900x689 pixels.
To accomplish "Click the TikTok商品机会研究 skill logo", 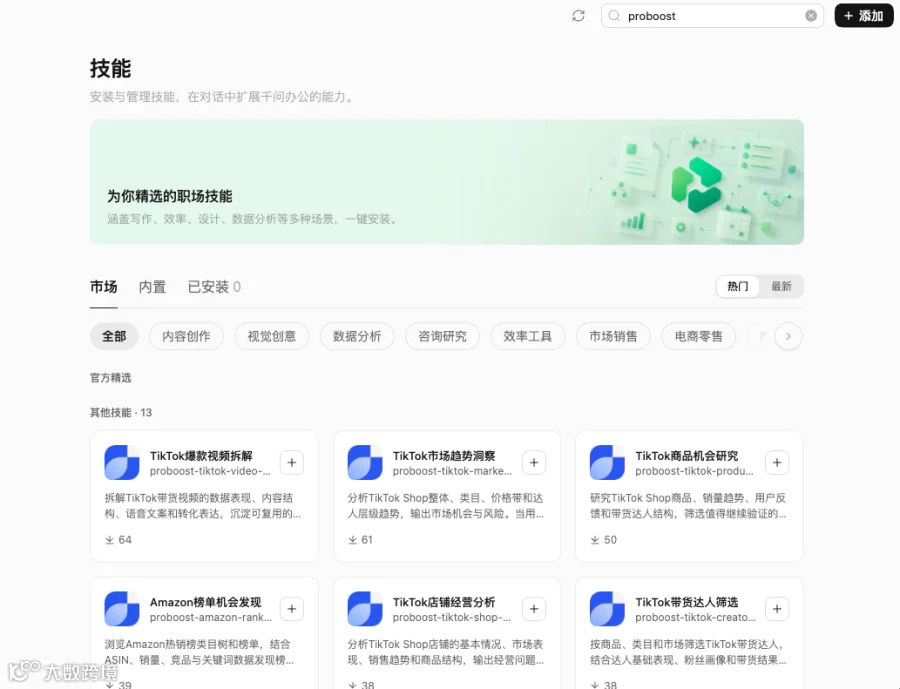I will (607, 462).
